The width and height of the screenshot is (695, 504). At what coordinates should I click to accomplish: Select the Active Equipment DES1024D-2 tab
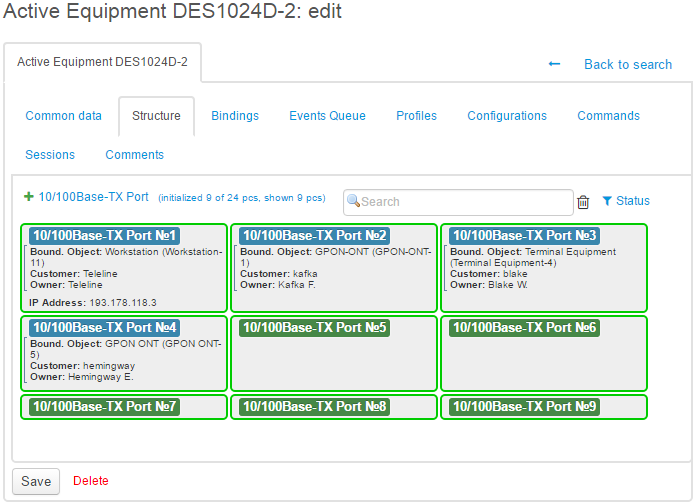click(x=102, y=62)
